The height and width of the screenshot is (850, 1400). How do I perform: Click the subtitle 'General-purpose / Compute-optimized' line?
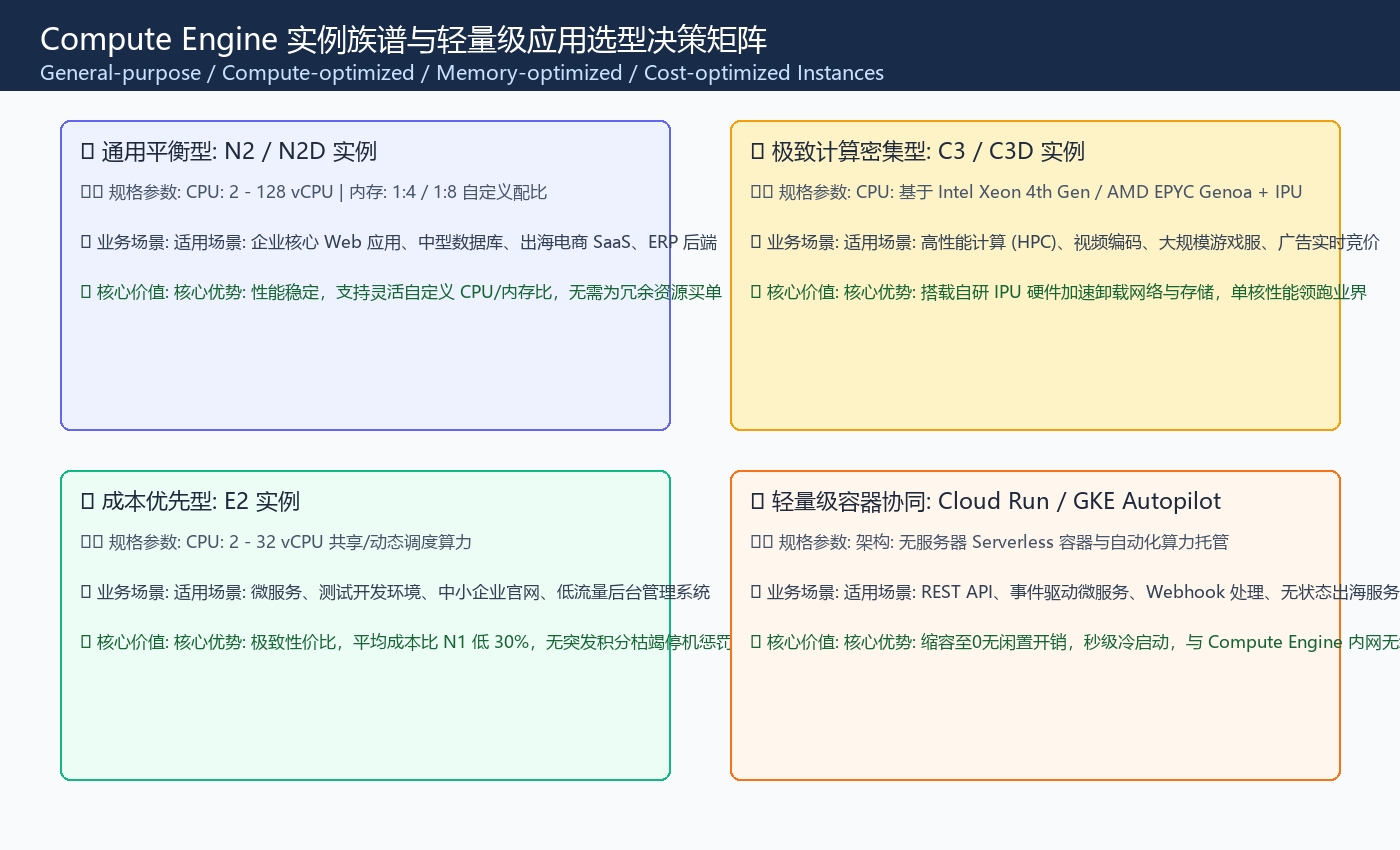point(462,73)
